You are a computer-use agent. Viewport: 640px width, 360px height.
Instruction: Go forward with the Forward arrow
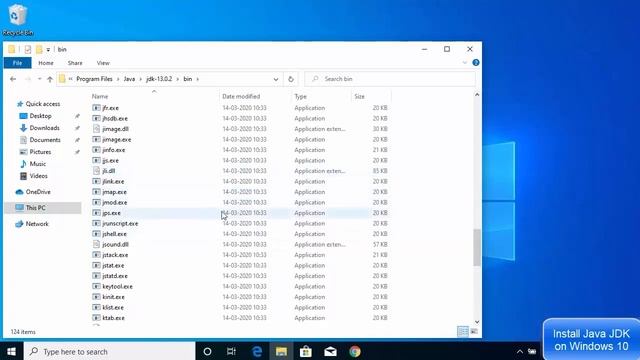click(x=28, y=79)
